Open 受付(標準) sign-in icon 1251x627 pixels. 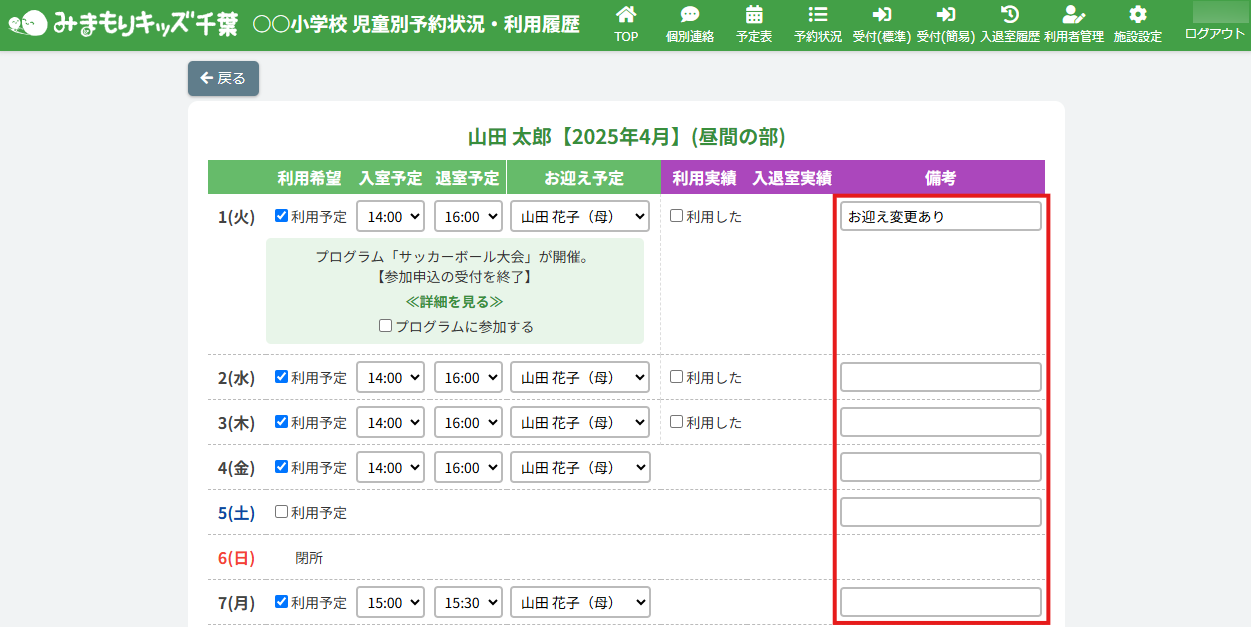[881, 15]
